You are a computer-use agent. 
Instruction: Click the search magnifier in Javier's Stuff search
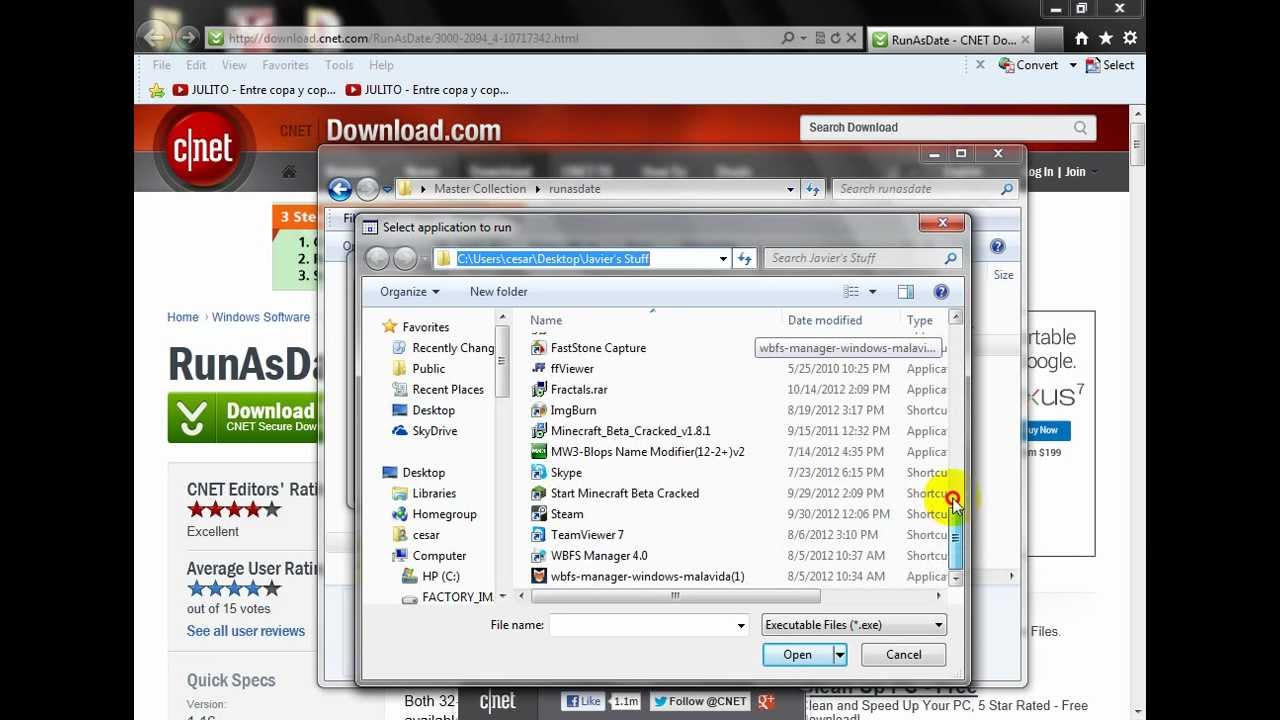point(950,258)
